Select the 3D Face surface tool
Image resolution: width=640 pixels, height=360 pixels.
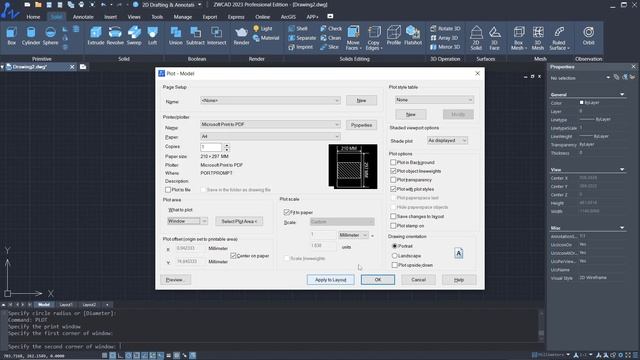tap(494, 38)
